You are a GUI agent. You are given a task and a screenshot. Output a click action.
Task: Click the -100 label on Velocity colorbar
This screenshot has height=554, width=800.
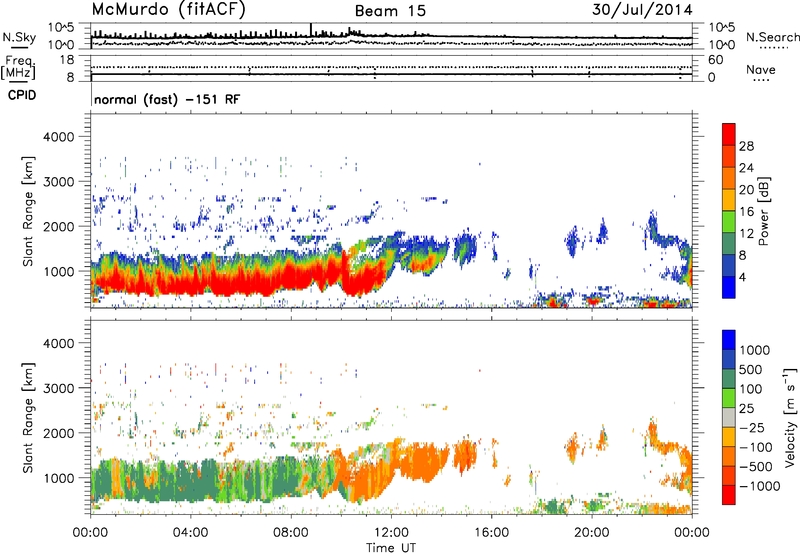[x=756, y=447]
